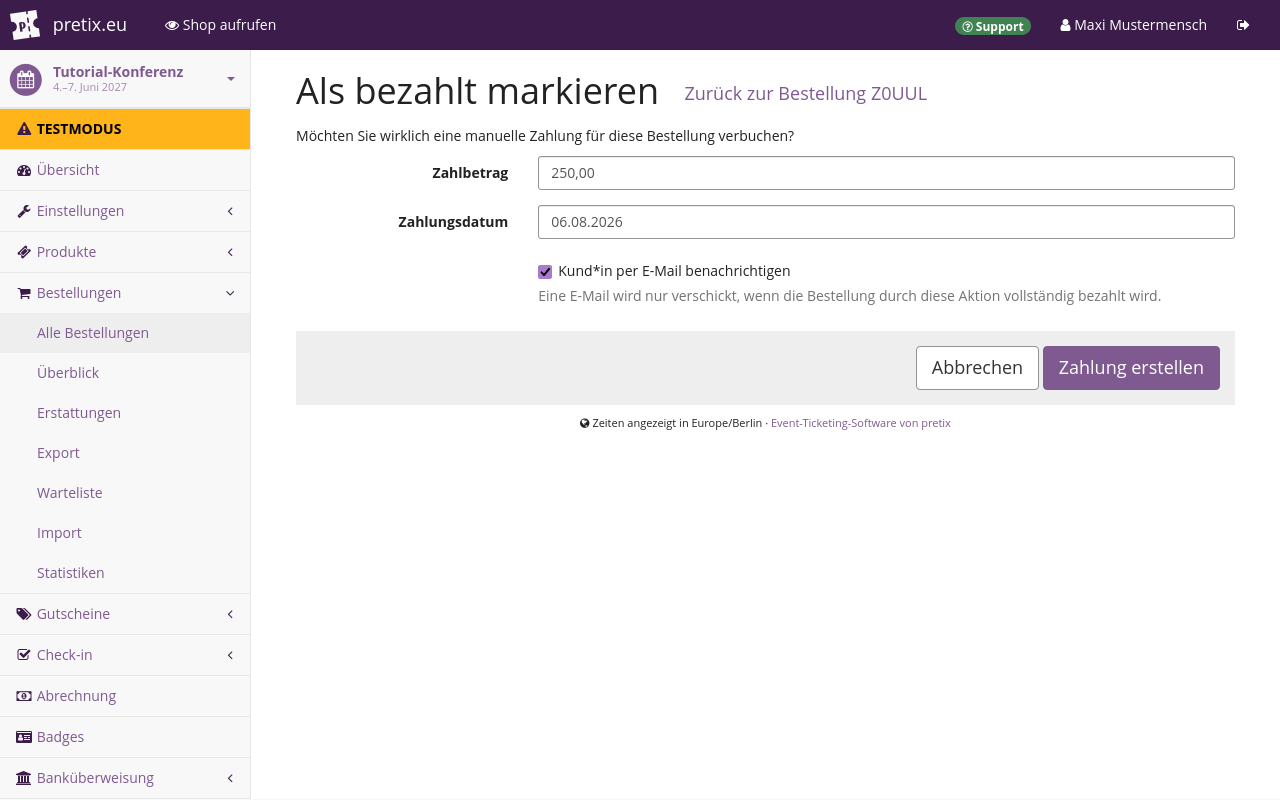
Task: Expand the Einstellungen submenu chevron
Action: (x=230, y=211)
